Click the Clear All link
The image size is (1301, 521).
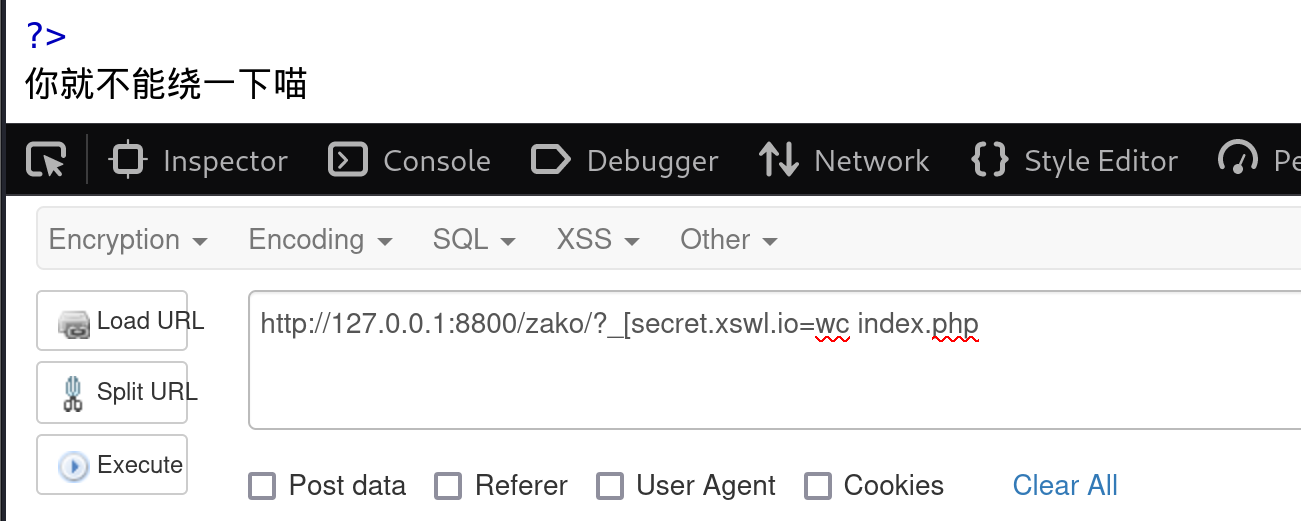point(1065,486)
